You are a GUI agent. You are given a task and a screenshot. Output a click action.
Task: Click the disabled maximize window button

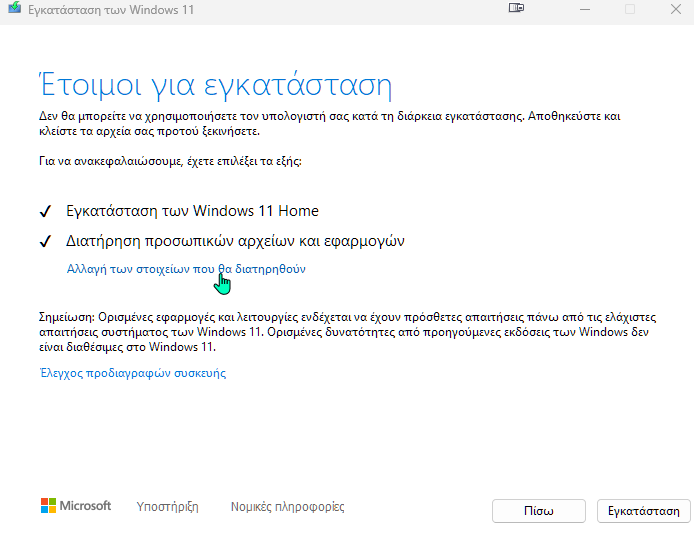click(630, 9)
